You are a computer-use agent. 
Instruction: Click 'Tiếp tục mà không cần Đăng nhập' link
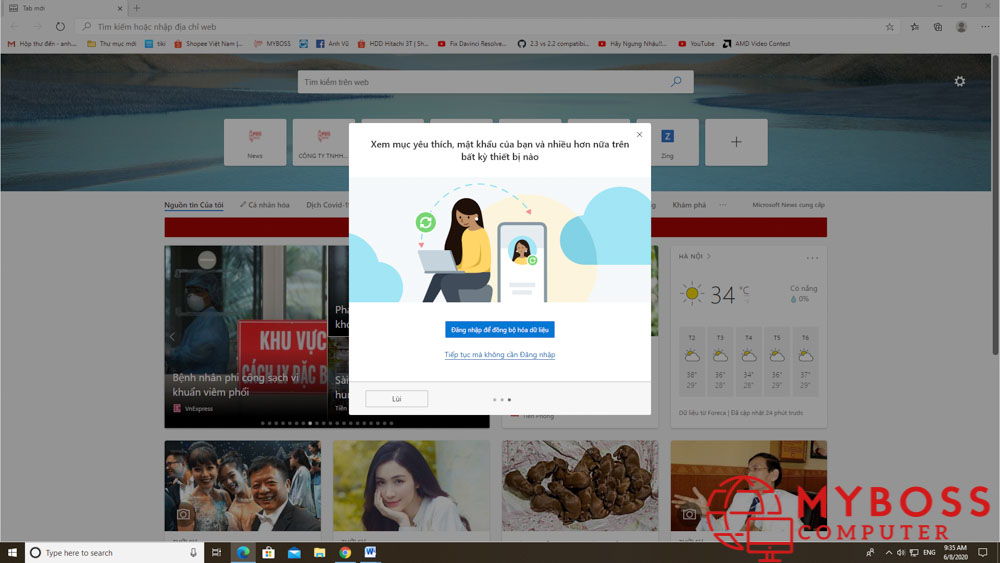tap(500, 355)
